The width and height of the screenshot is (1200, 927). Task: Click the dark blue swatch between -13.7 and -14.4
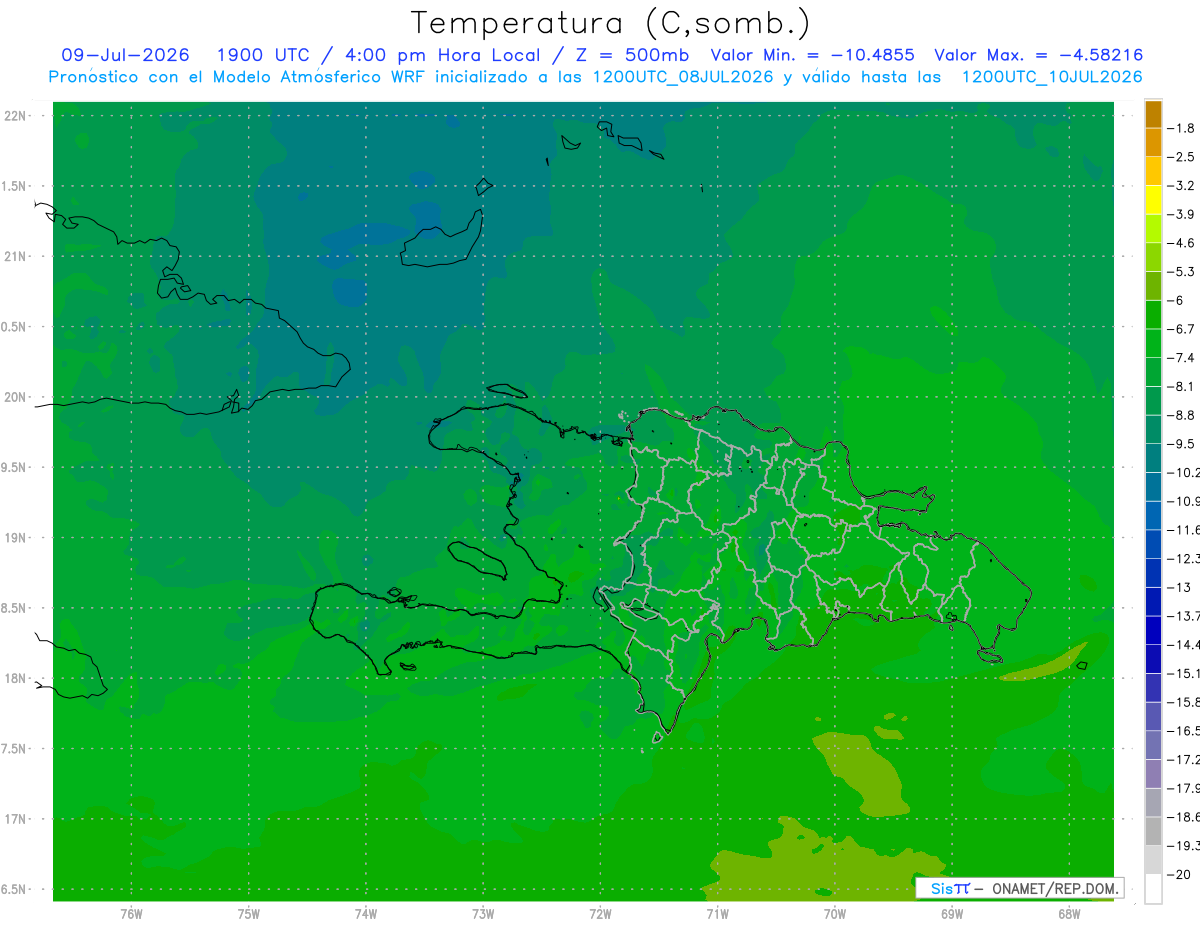pos(1153,630)
